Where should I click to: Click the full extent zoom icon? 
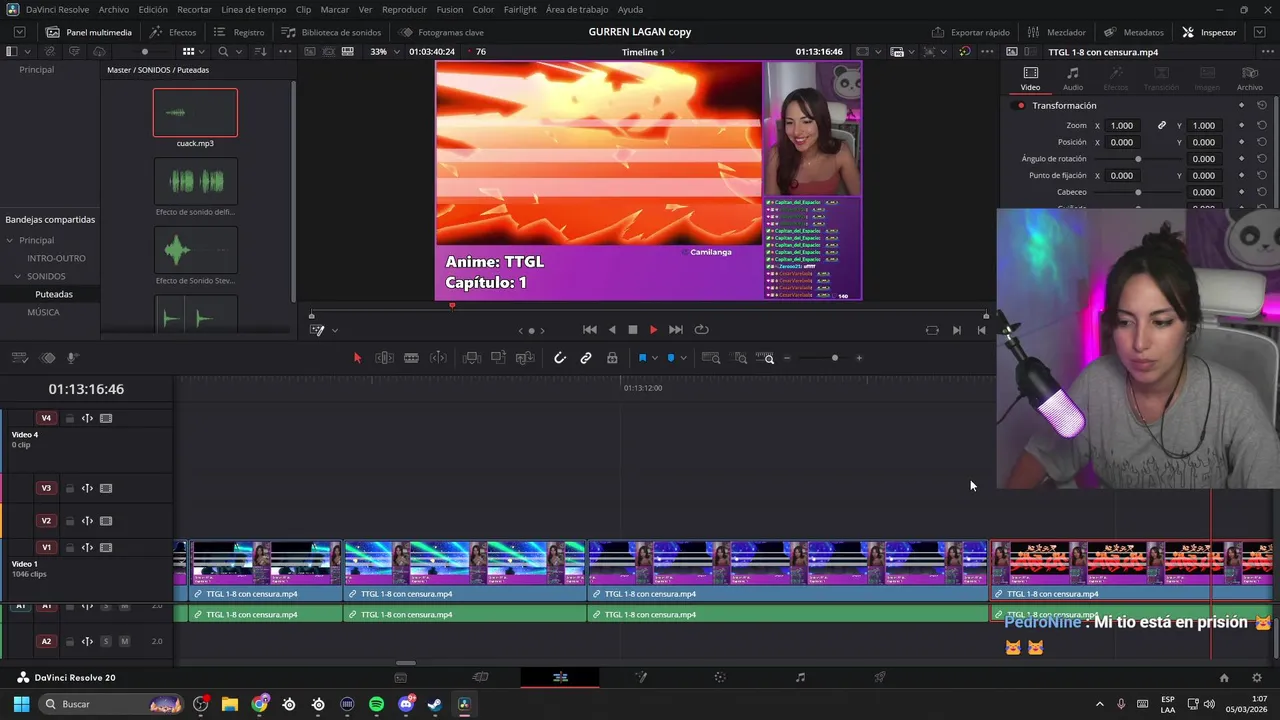711,358
